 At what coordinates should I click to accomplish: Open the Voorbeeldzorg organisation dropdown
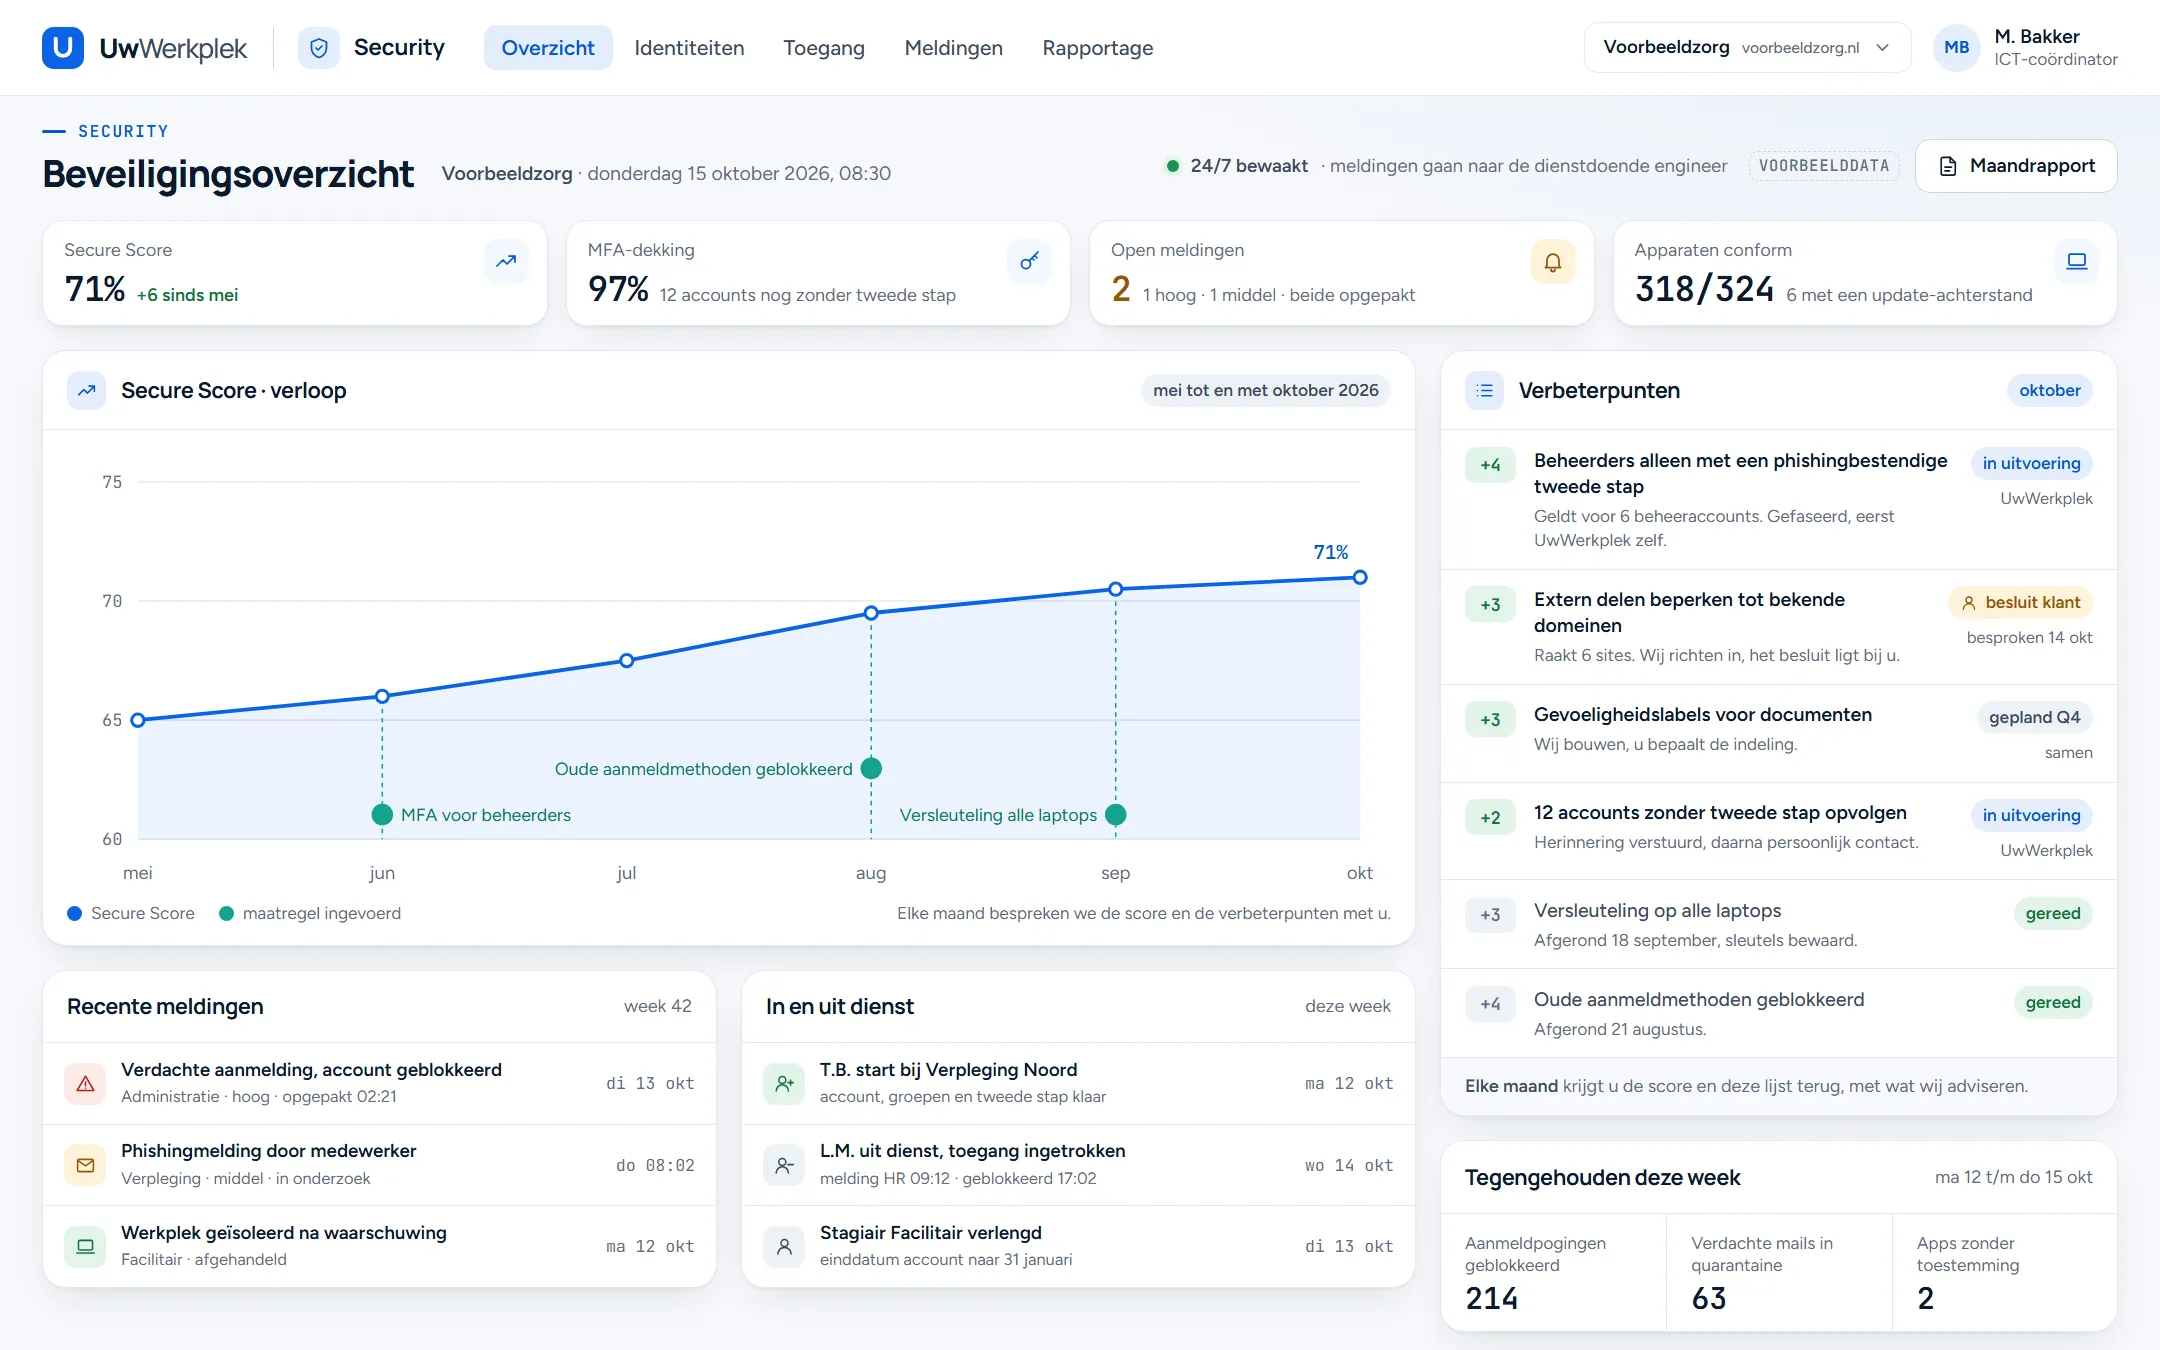click(1747, 47)
